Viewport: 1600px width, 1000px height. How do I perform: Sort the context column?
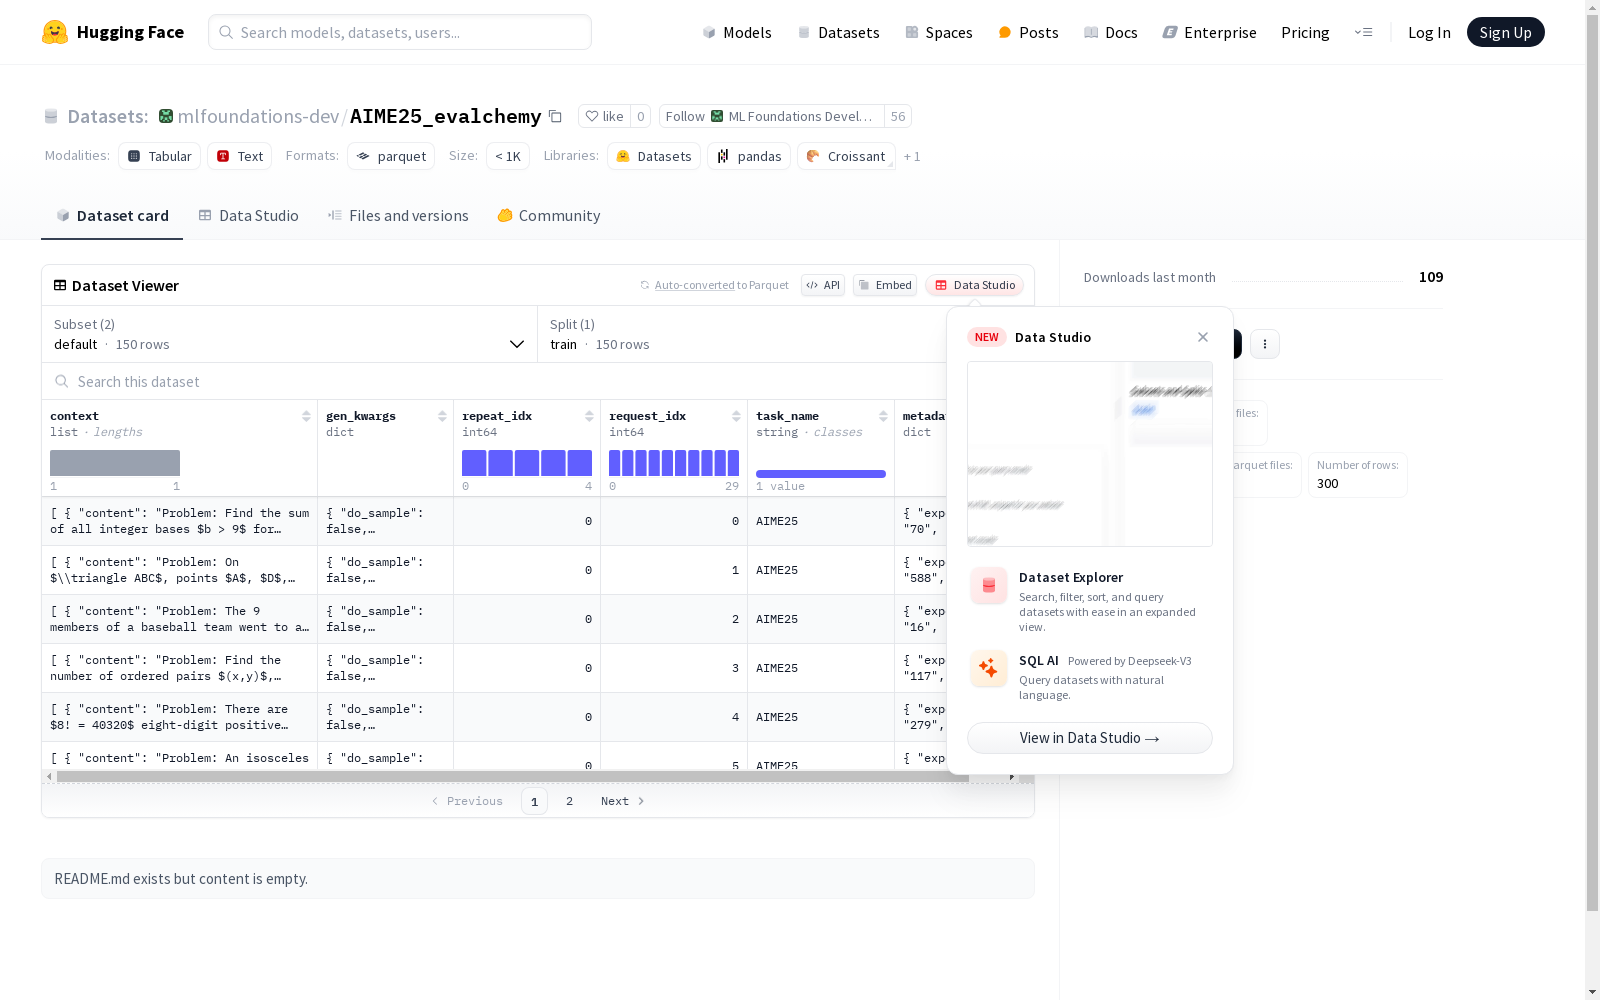306,416
